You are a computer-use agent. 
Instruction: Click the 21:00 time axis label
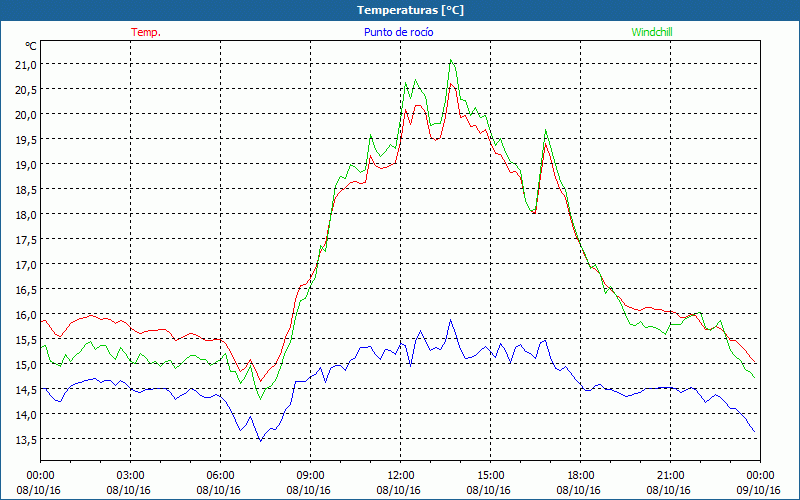point(670,474)
